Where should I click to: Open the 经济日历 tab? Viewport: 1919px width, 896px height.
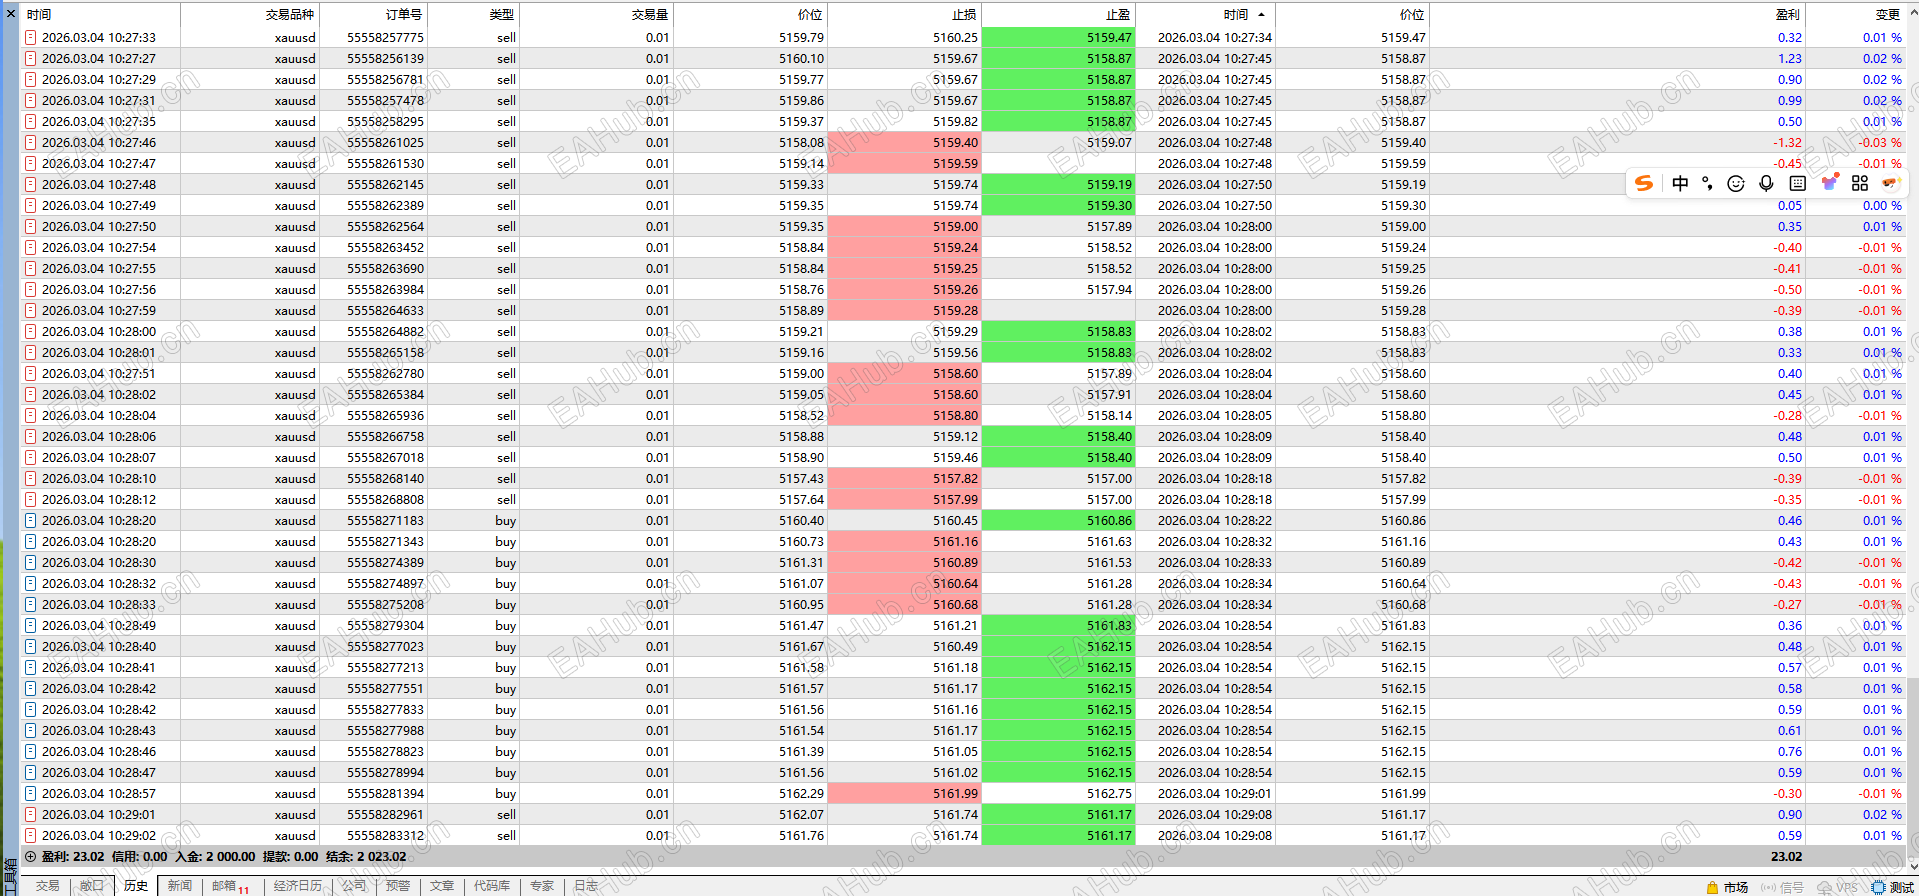click(x=298, y=886)
